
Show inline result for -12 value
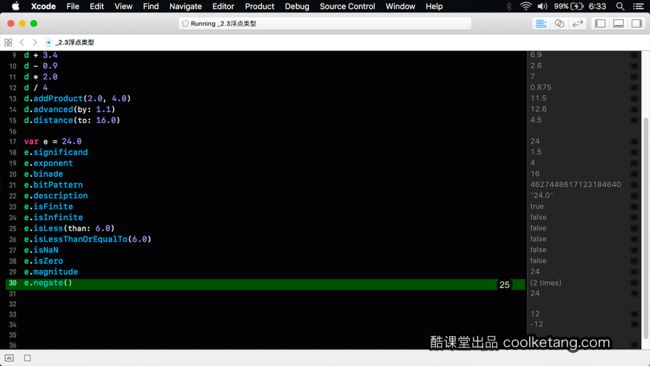(x=634, y=324)
